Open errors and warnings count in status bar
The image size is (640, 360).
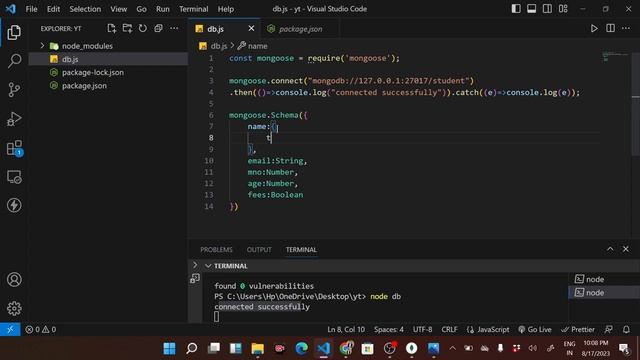click(40, 329)
